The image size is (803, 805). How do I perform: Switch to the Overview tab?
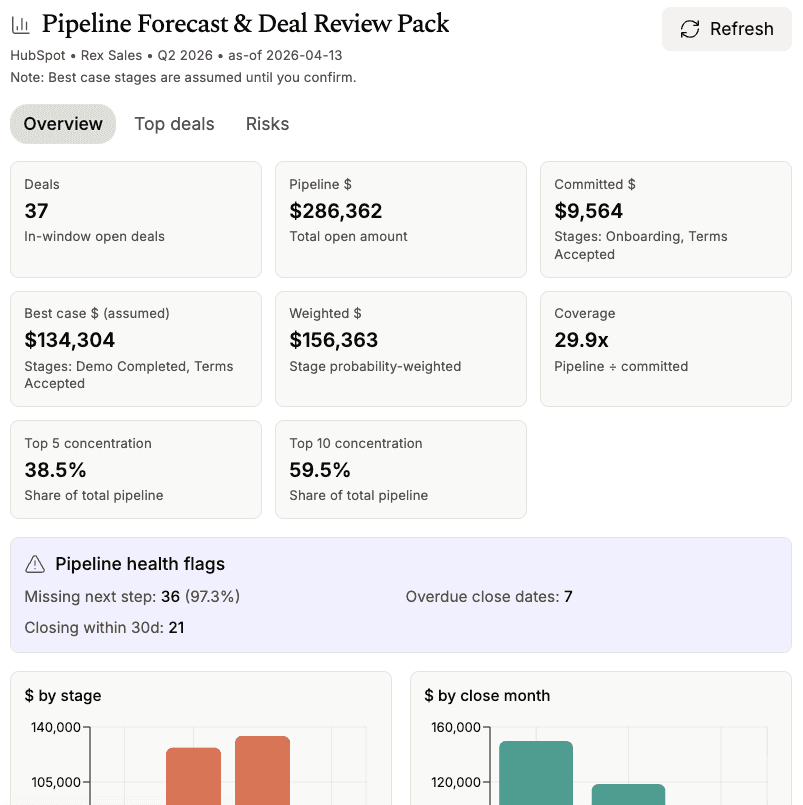point(63,124)
